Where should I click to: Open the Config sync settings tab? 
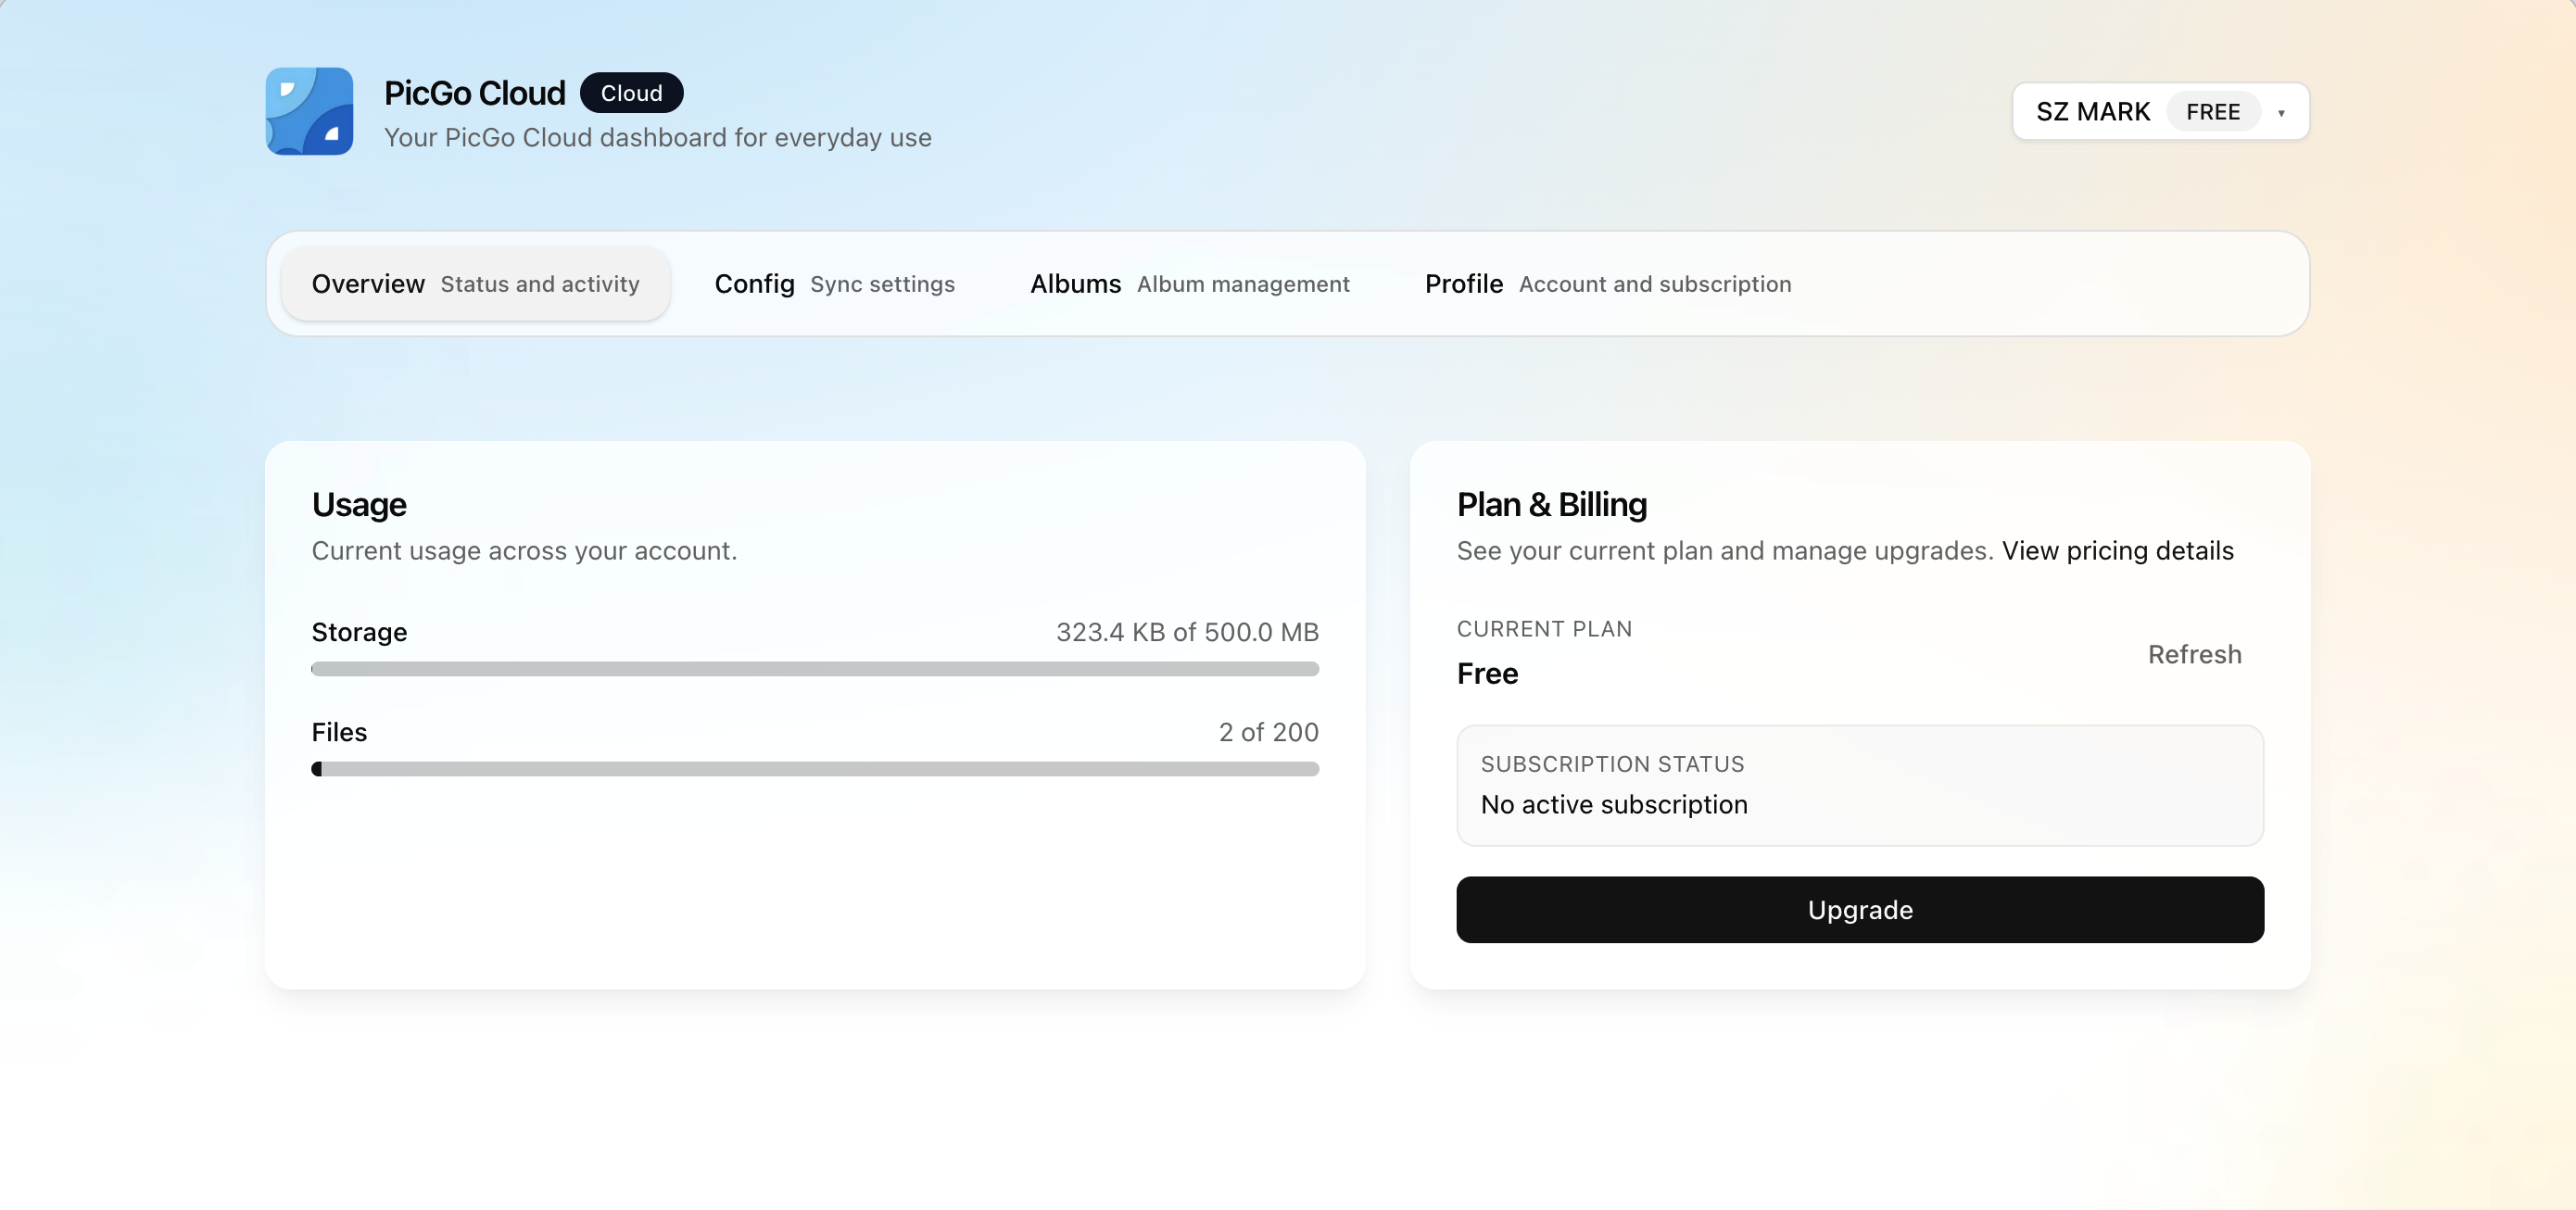(834, 284)
